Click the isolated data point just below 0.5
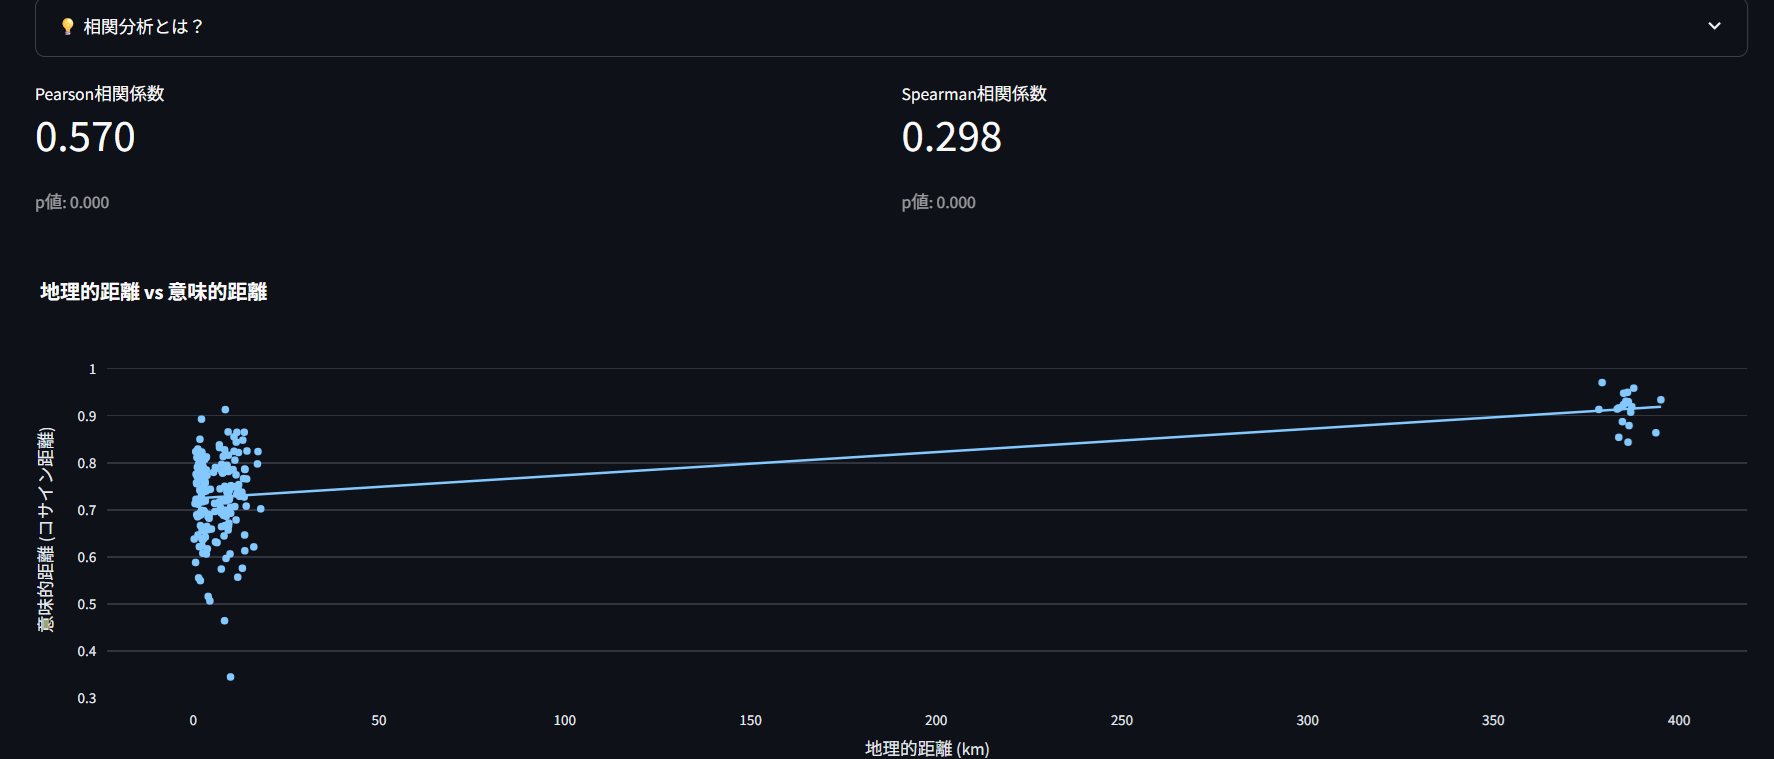Screen dimensions: 1774x759 (x=225, y=621)
